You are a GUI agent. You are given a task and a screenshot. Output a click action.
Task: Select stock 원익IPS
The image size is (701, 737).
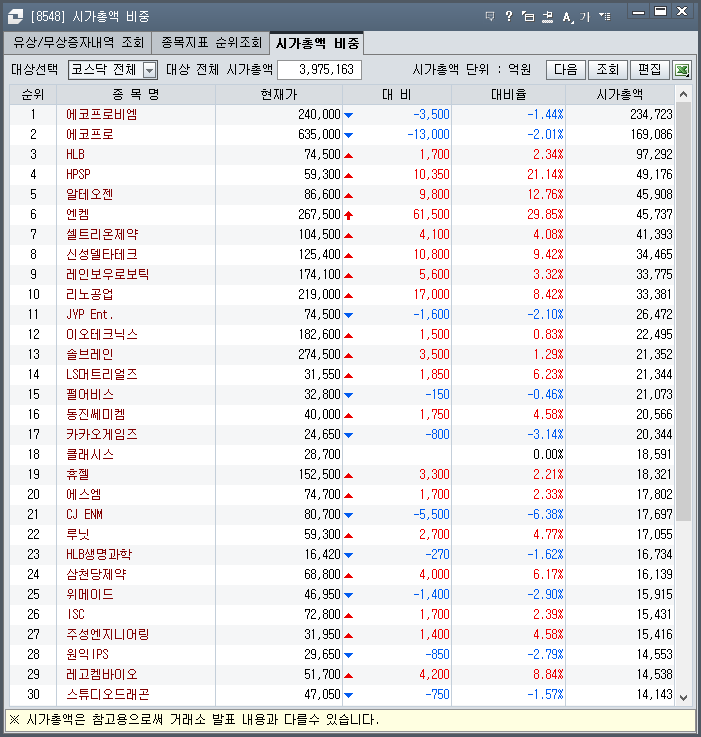(x=87, y=654)
